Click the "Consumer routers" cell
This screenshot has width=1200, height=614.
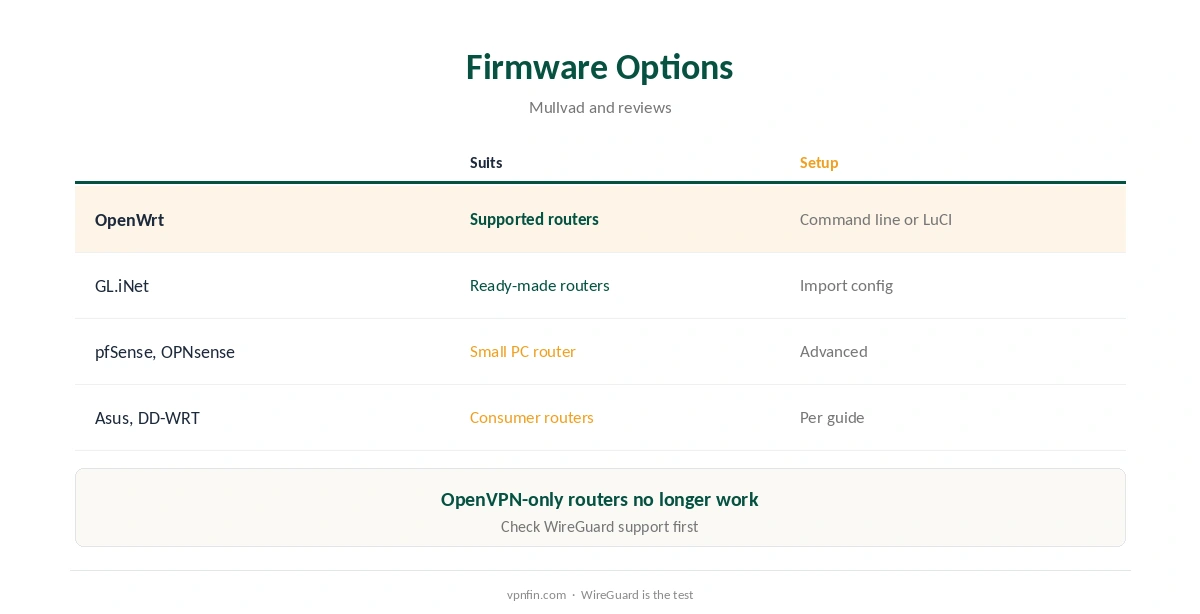(532, 417)
